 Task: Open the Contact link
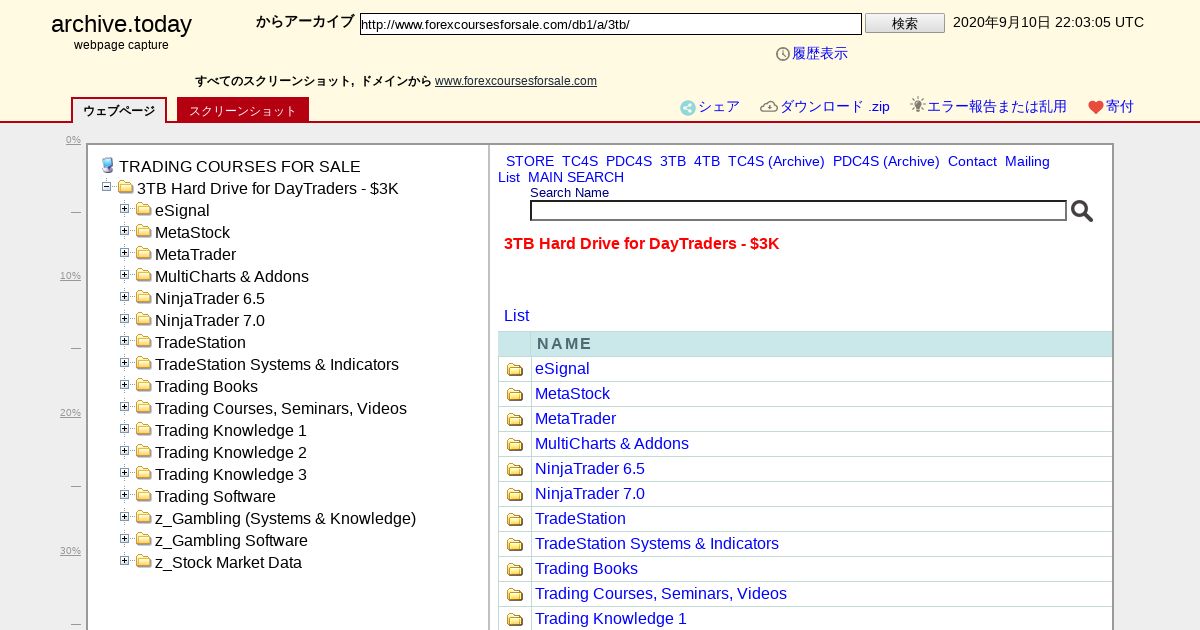coord(972,161)
